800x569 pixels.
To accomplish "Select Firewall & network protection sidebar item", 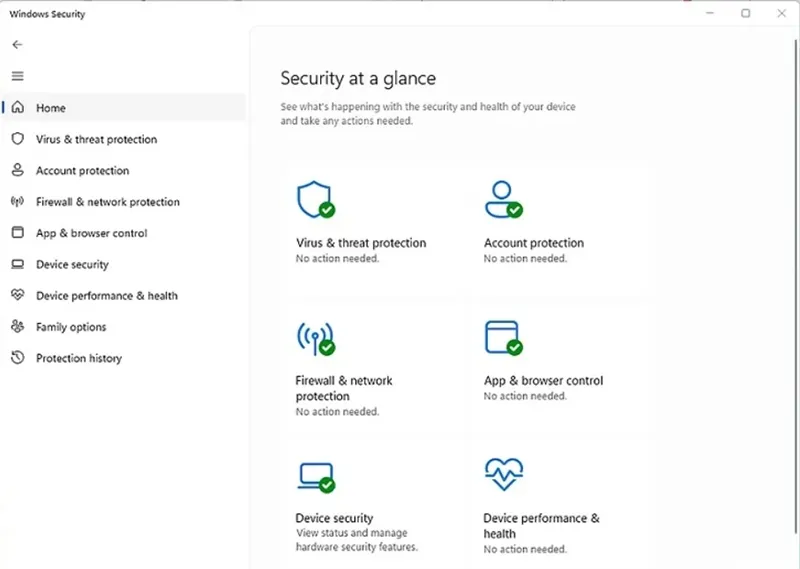I will point(108,202).
